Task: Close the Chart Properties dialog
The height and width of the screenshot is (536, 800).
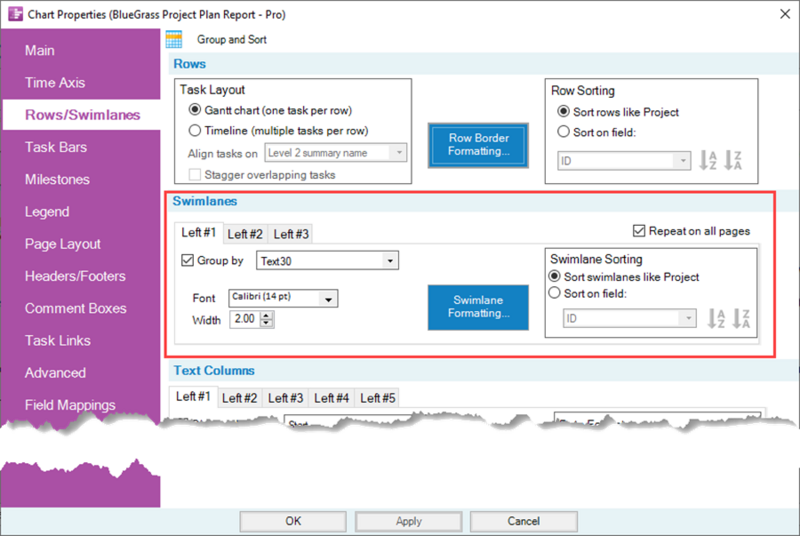Action: (785, 14)
